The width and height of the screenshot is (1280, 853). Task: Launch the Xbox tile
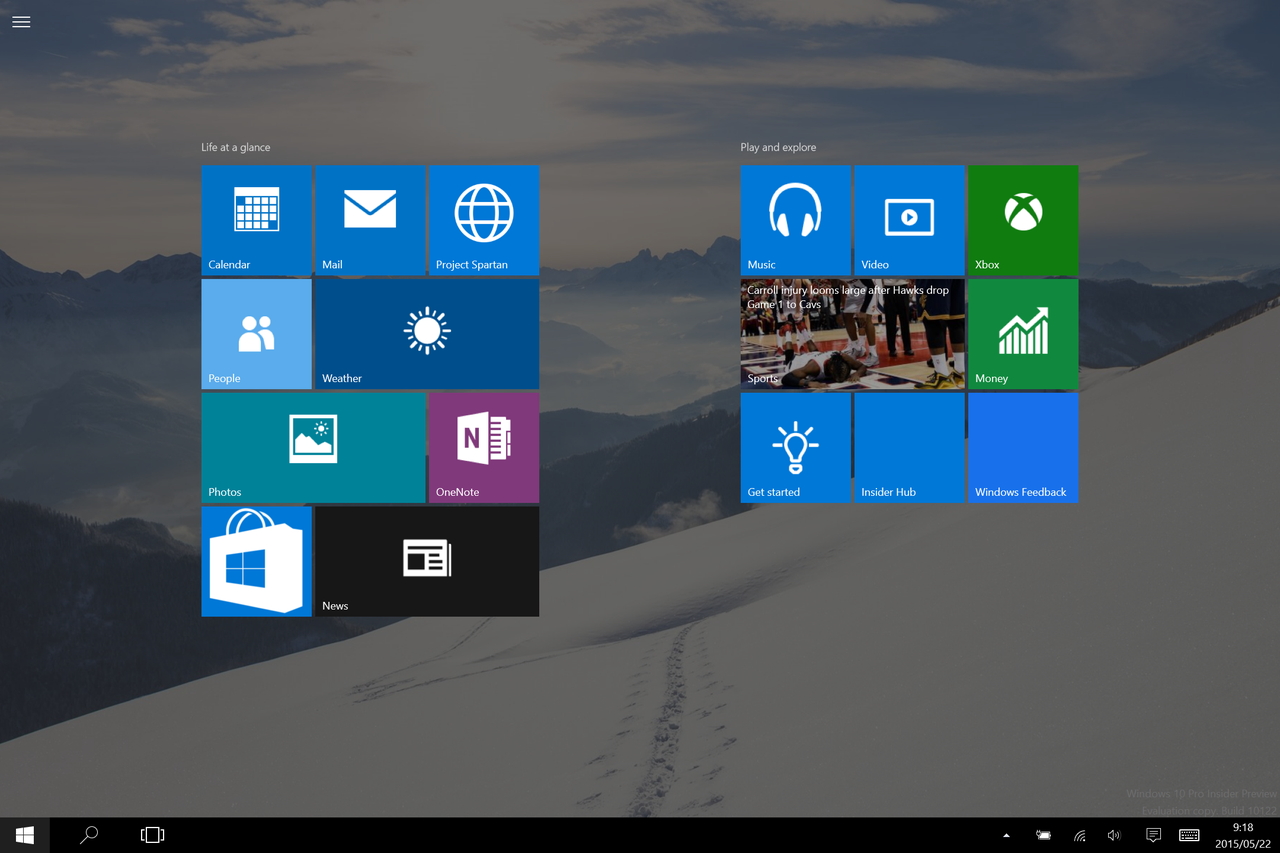tap(1023, 220)
